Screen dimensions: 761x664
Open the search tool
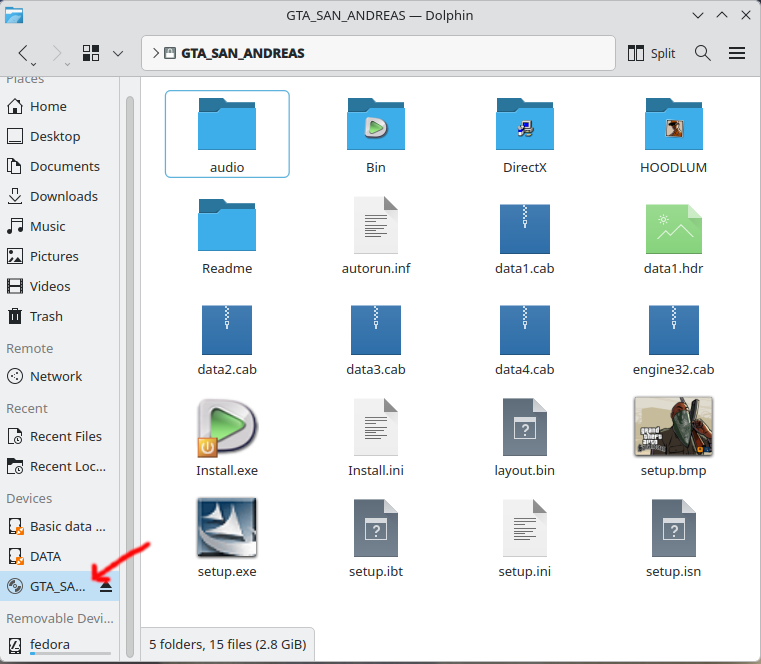point(702,53)
